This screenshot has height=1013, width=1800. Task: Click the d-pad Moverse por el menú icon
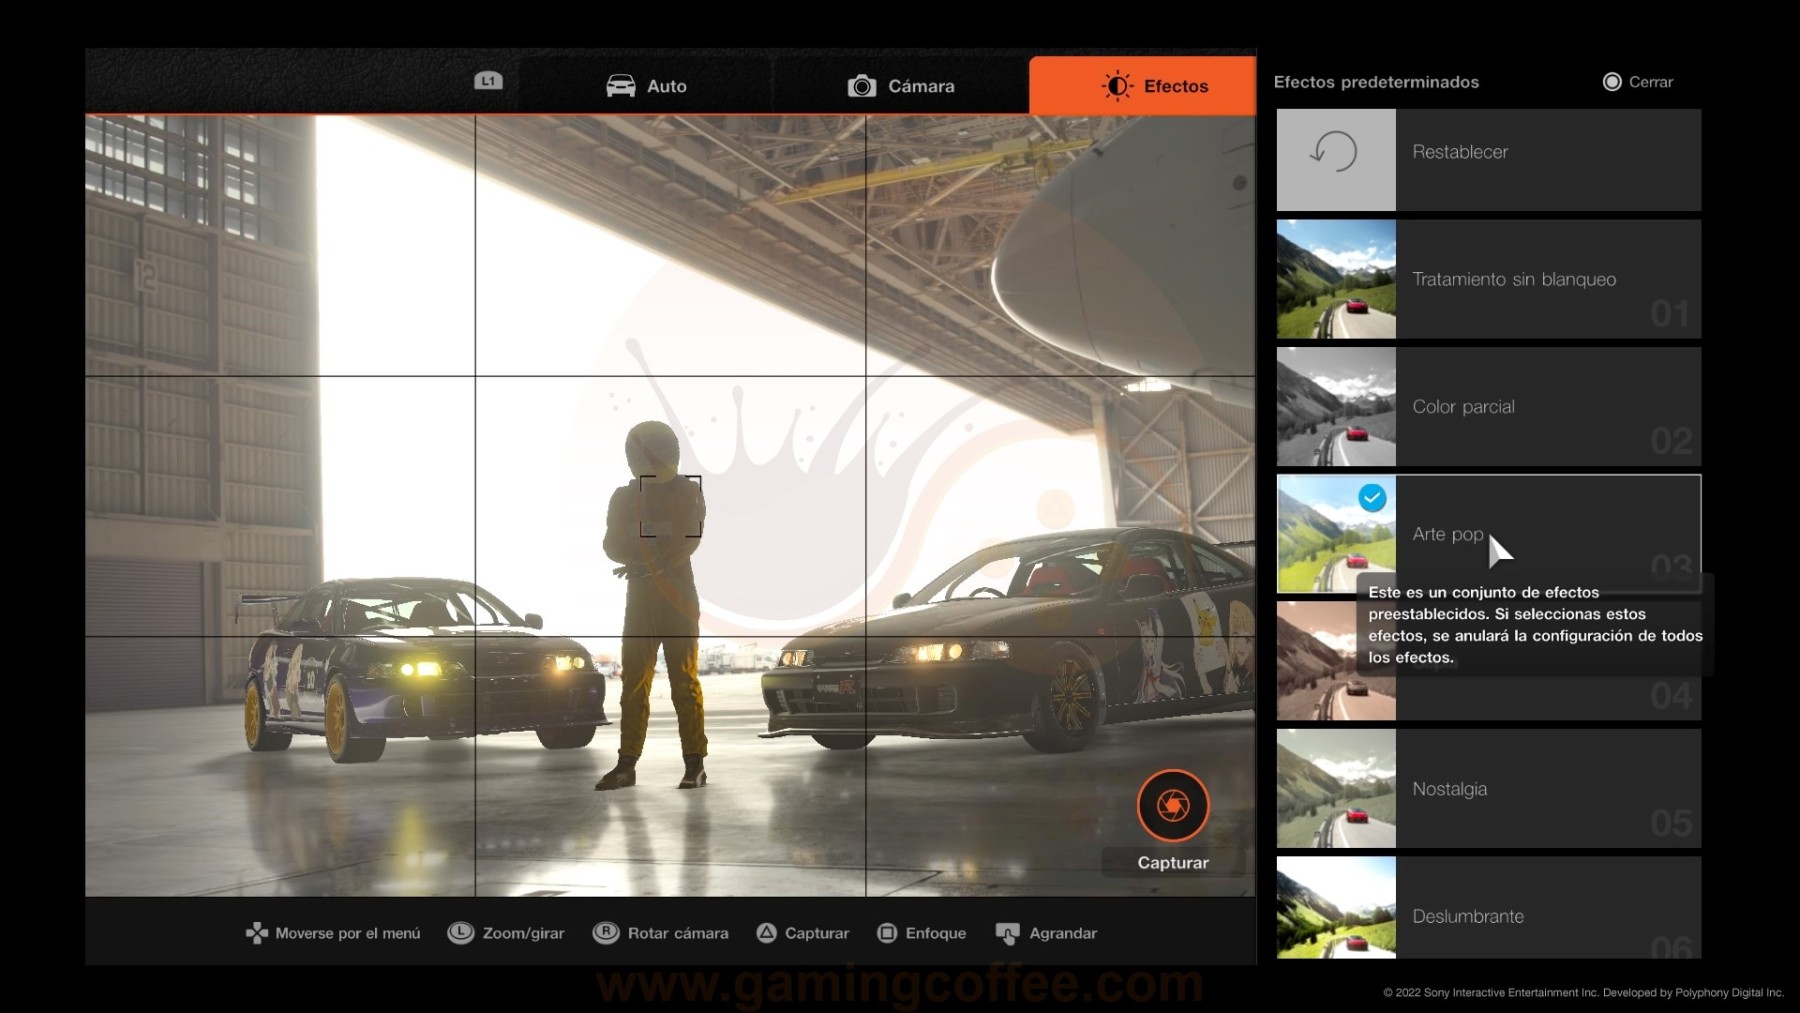[257, 933]
